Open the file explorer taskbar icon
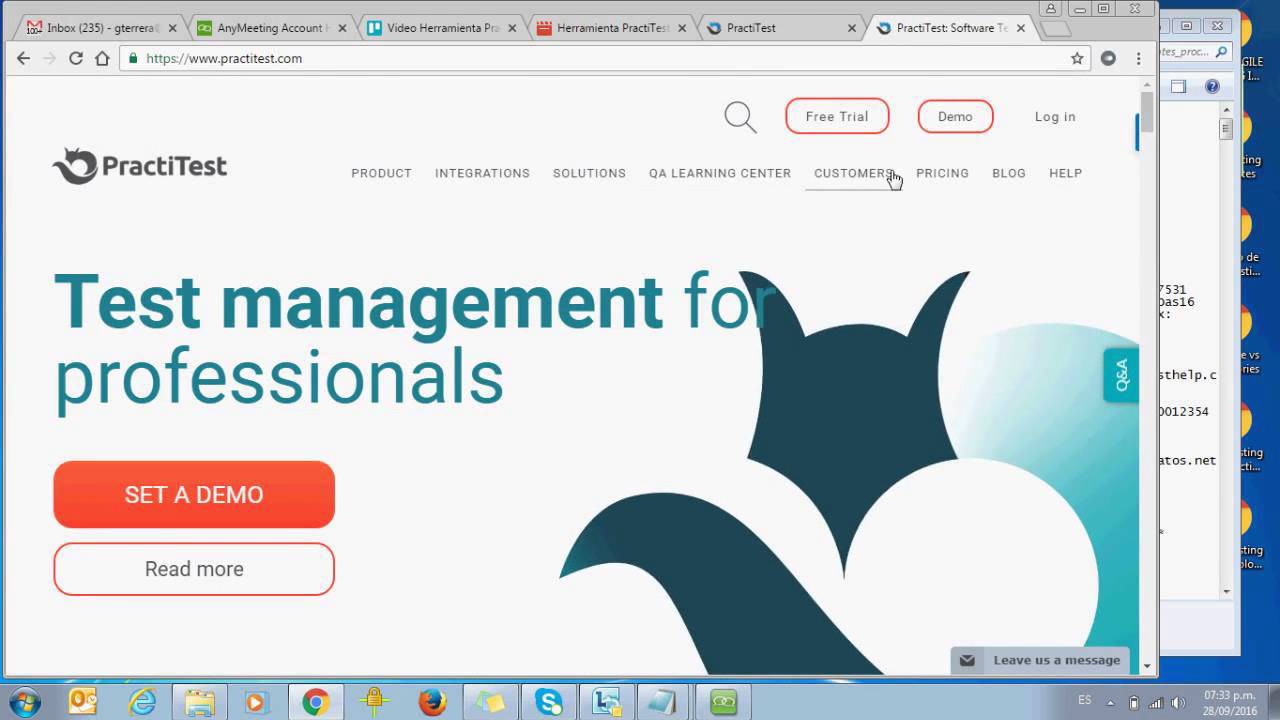The width and height of the screenshot is (1280, 720). [x=199, y=702]
